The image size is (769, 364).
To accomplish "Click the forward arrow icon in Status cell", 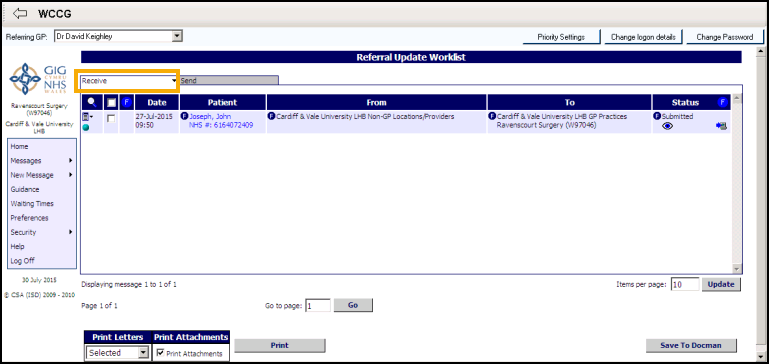I will [721, 126].
